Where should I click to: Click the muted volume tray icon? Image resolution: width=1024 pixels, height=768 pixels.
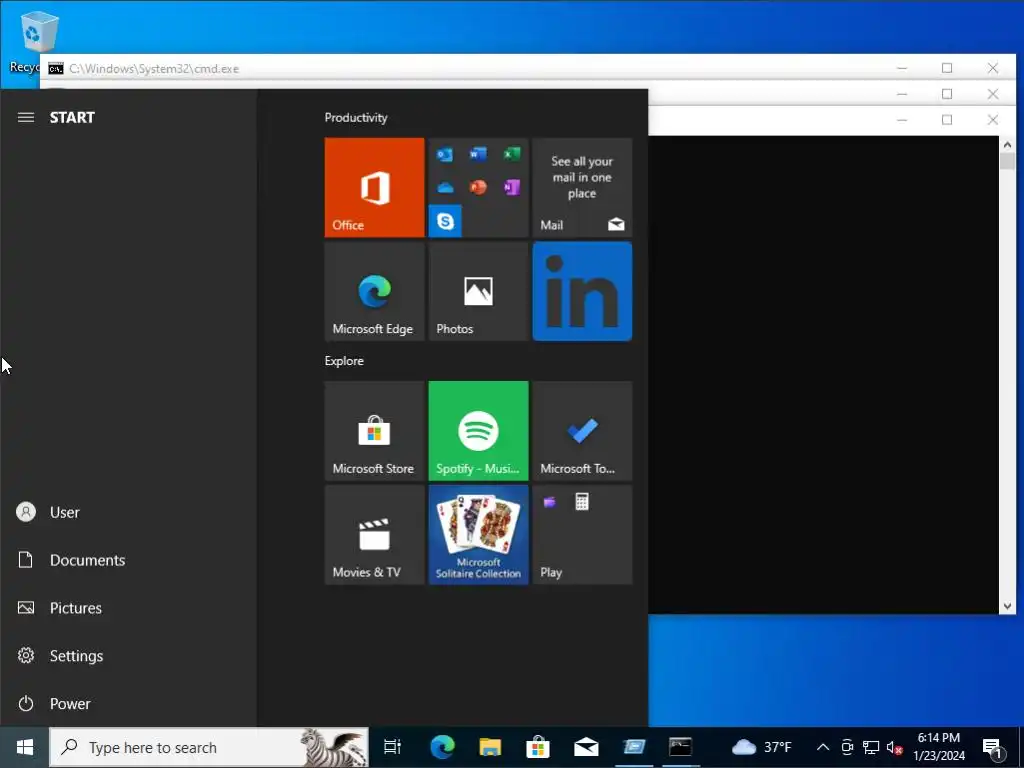tap(894, 747)
